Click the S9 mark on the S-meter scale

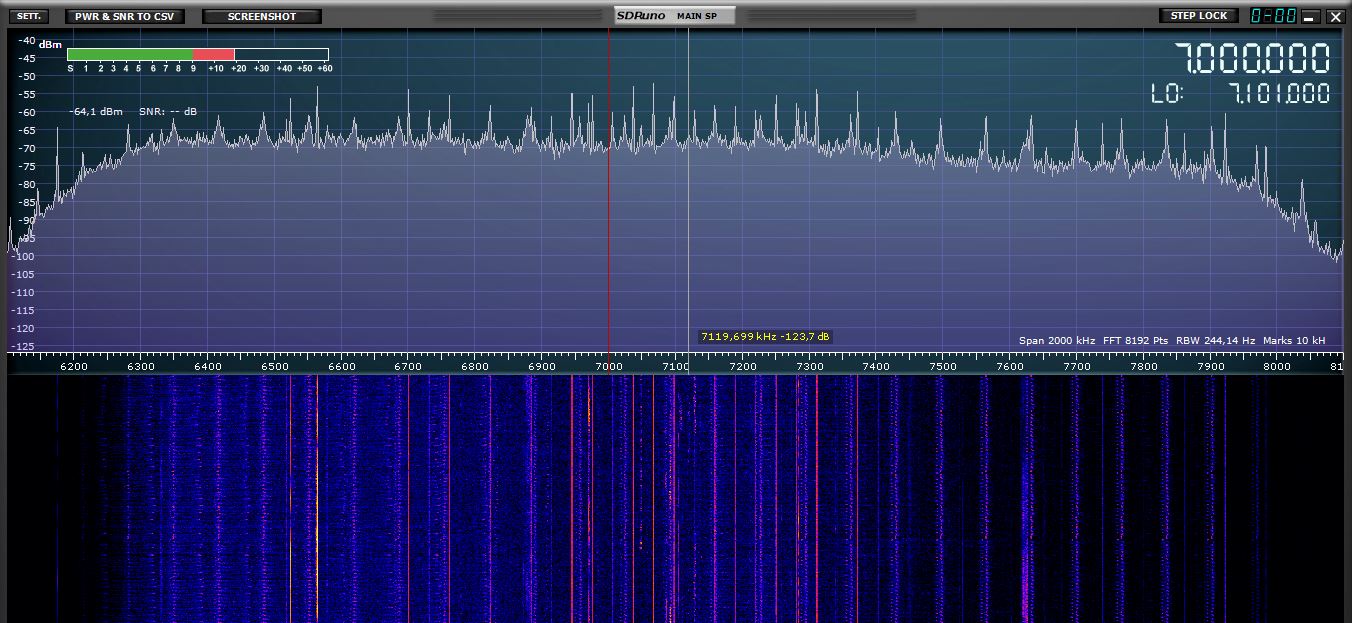[x=193, y=69]
